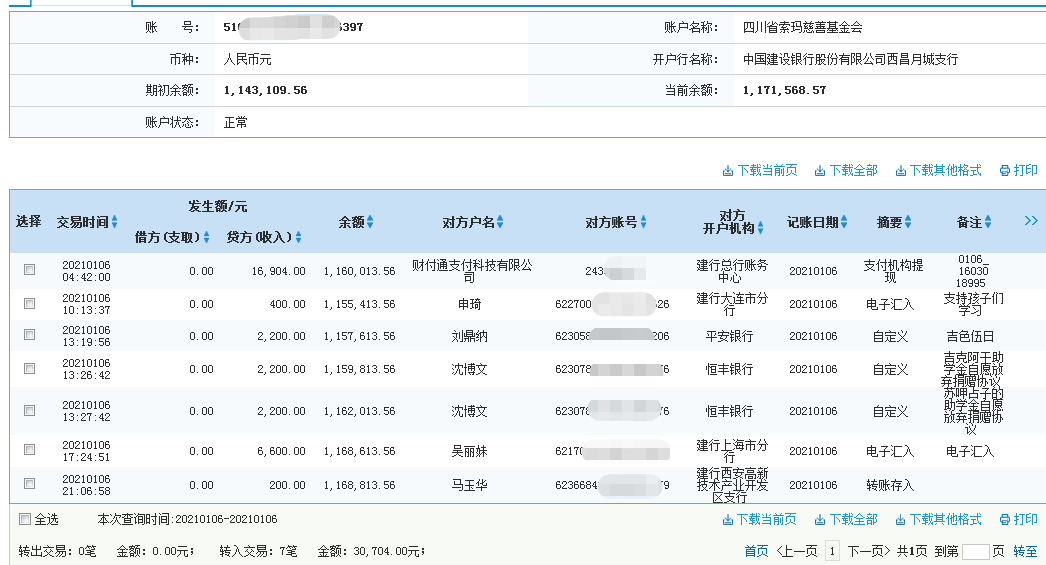The height and width of the screenshot is (565, 1046).
Task: Check the row for 申琦 transaction
Action: (x=29, y=304)
